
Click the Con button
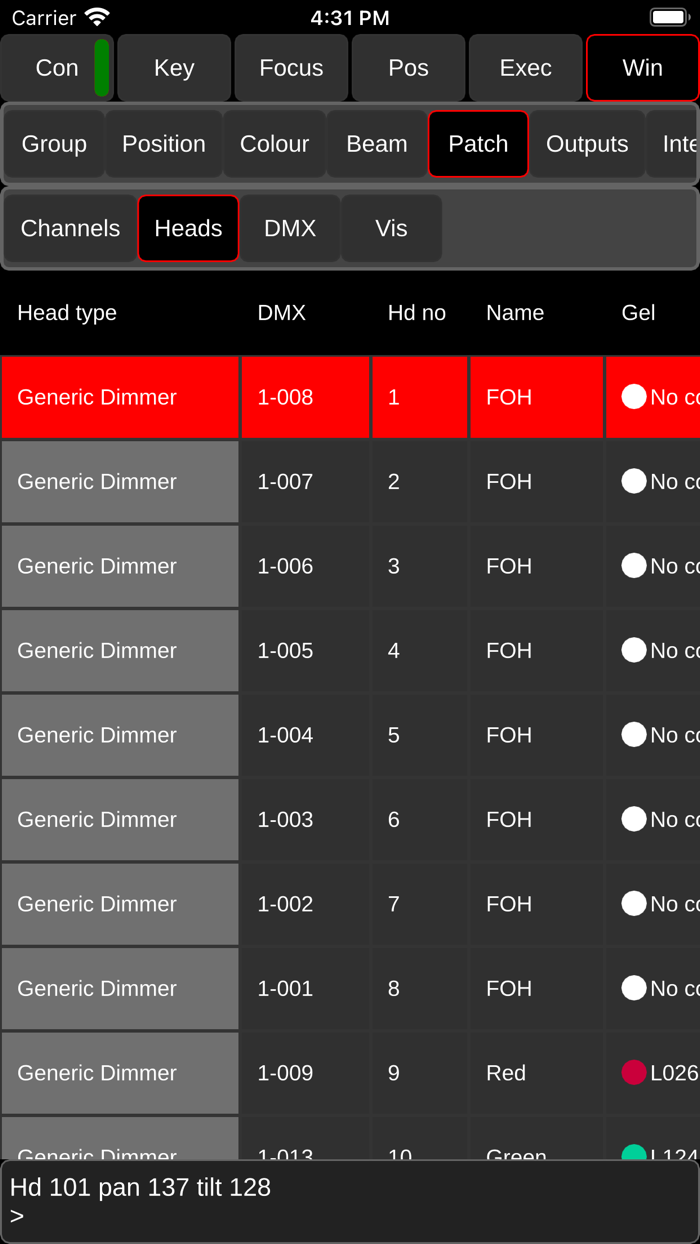[57, 67]
